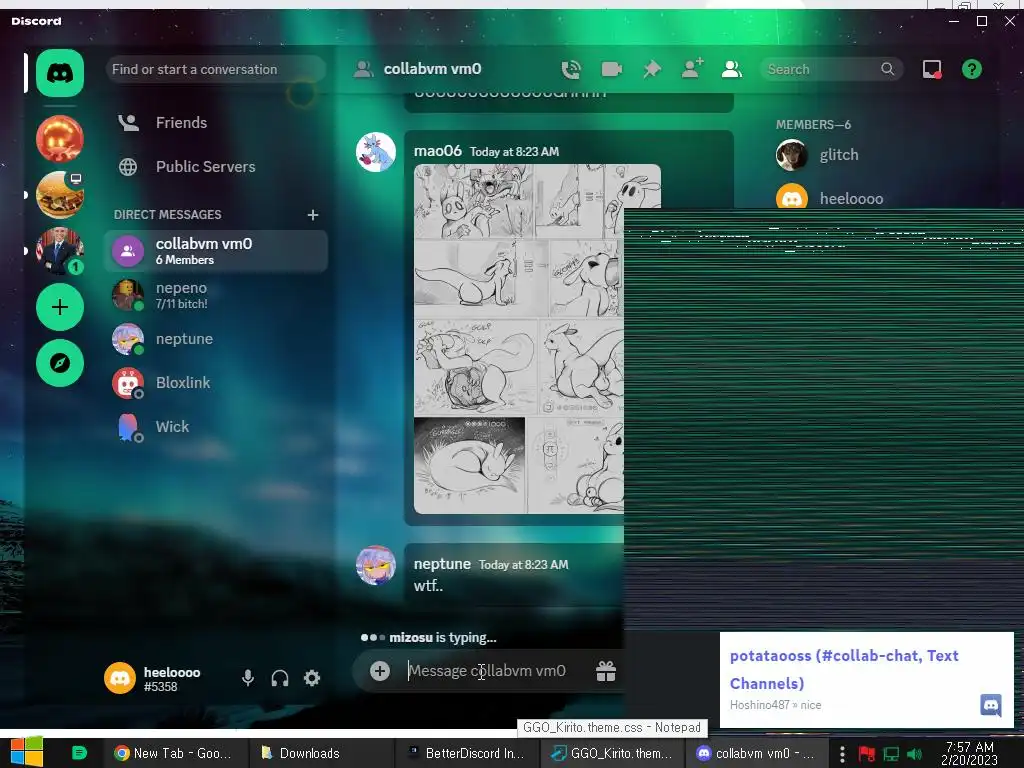The image size is (1024, 768).
Task: Open the network tray icon
Action: (x=891, y=754)
